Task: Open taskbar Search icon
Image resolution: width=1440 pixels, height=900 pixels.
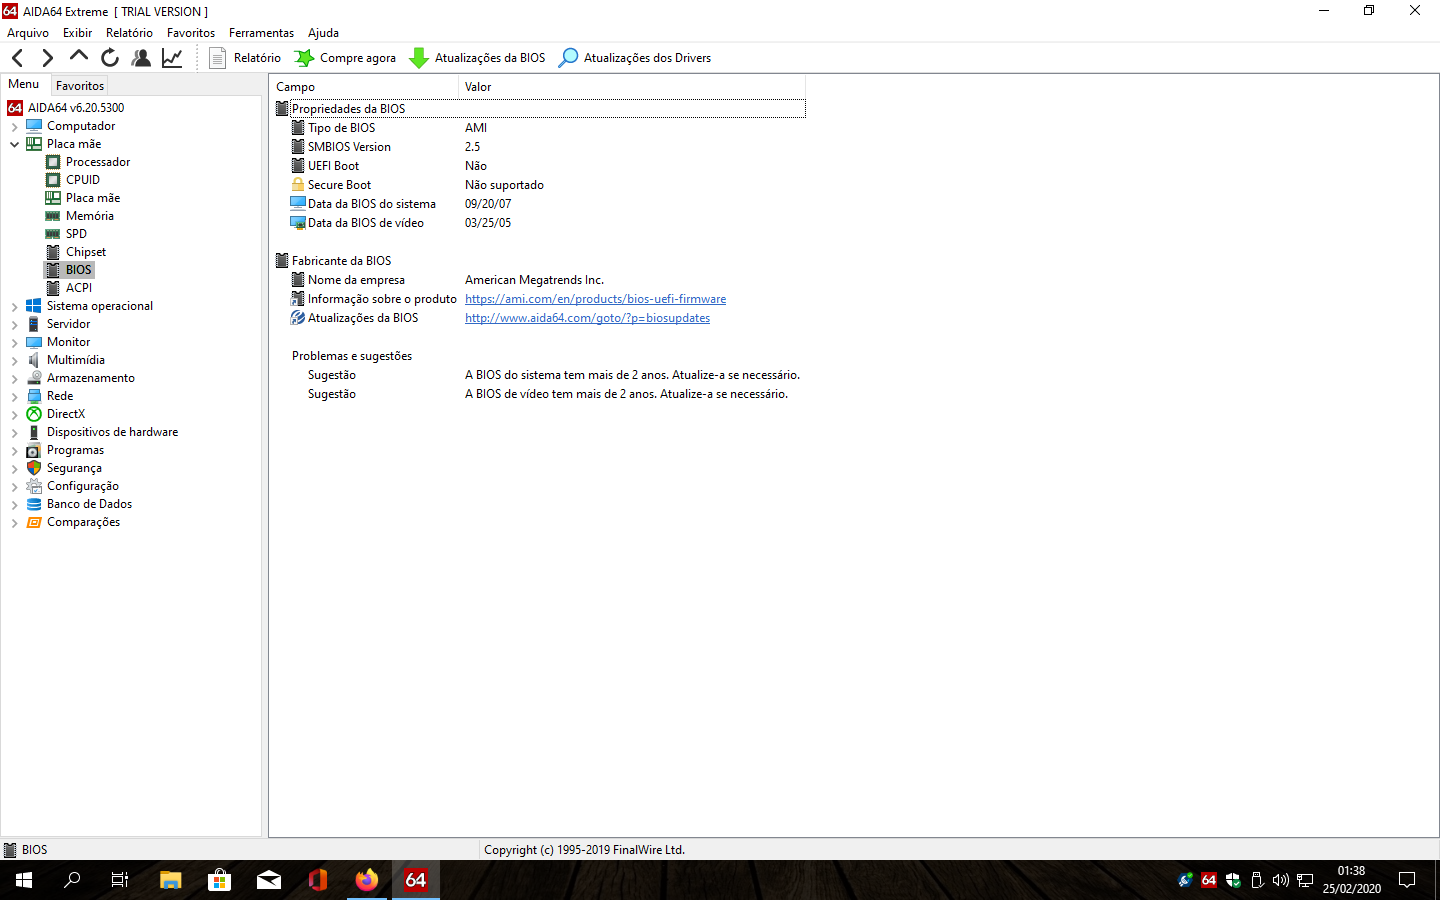Action: (x=72, y=880)
